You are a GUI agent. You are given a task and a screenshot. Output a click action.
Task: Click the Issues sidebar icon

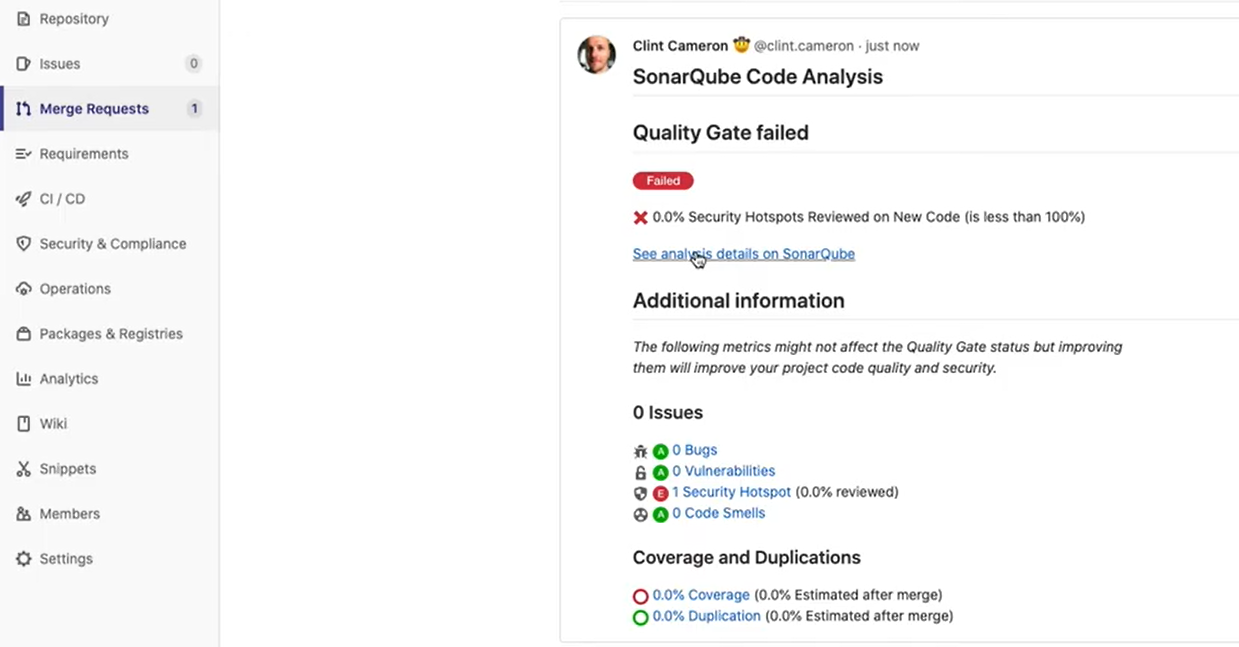24,64
